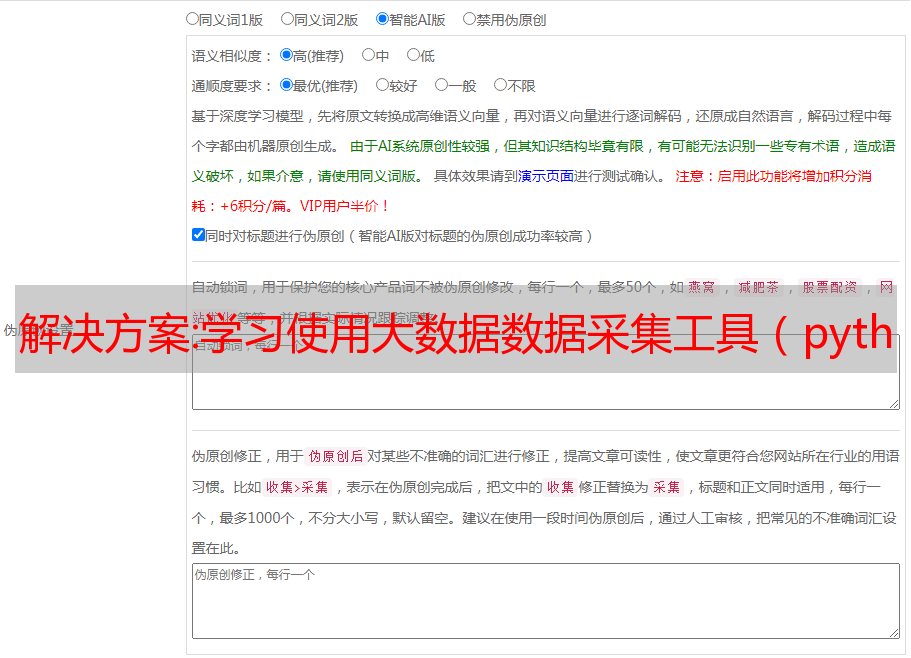Set 语义相似度 to 低
This screenshot has width=911, height=658.
point(413,55)
